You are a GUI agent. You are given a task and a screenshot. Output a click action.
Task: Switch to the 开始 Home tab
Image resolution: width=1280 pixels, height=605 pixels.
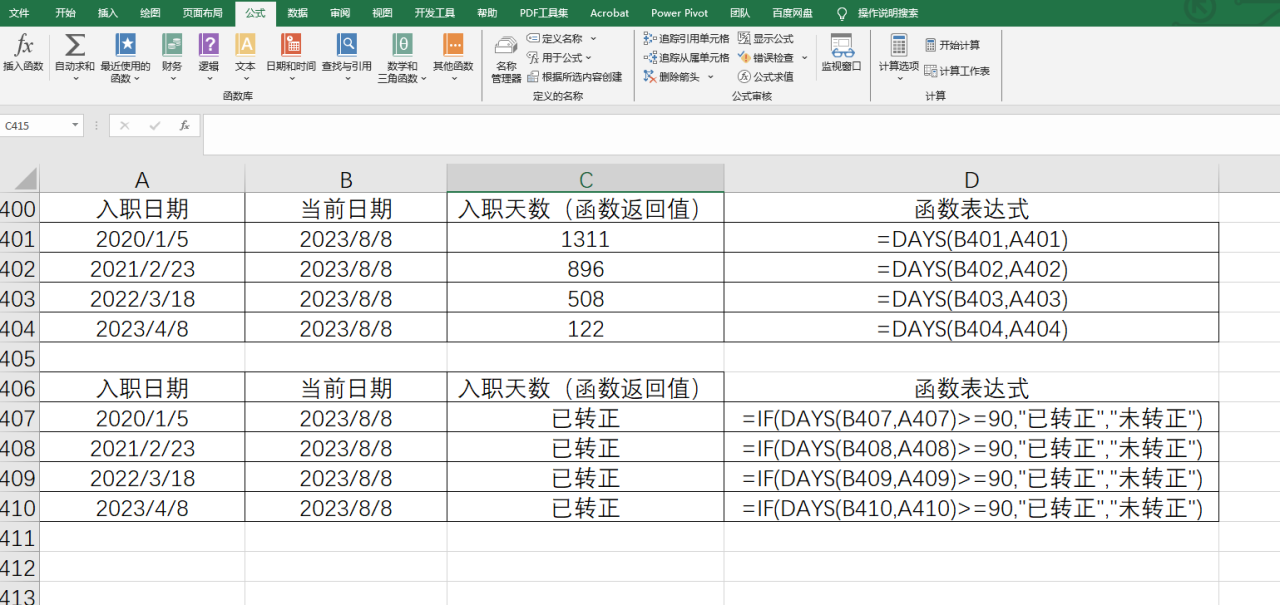(65, 13)
